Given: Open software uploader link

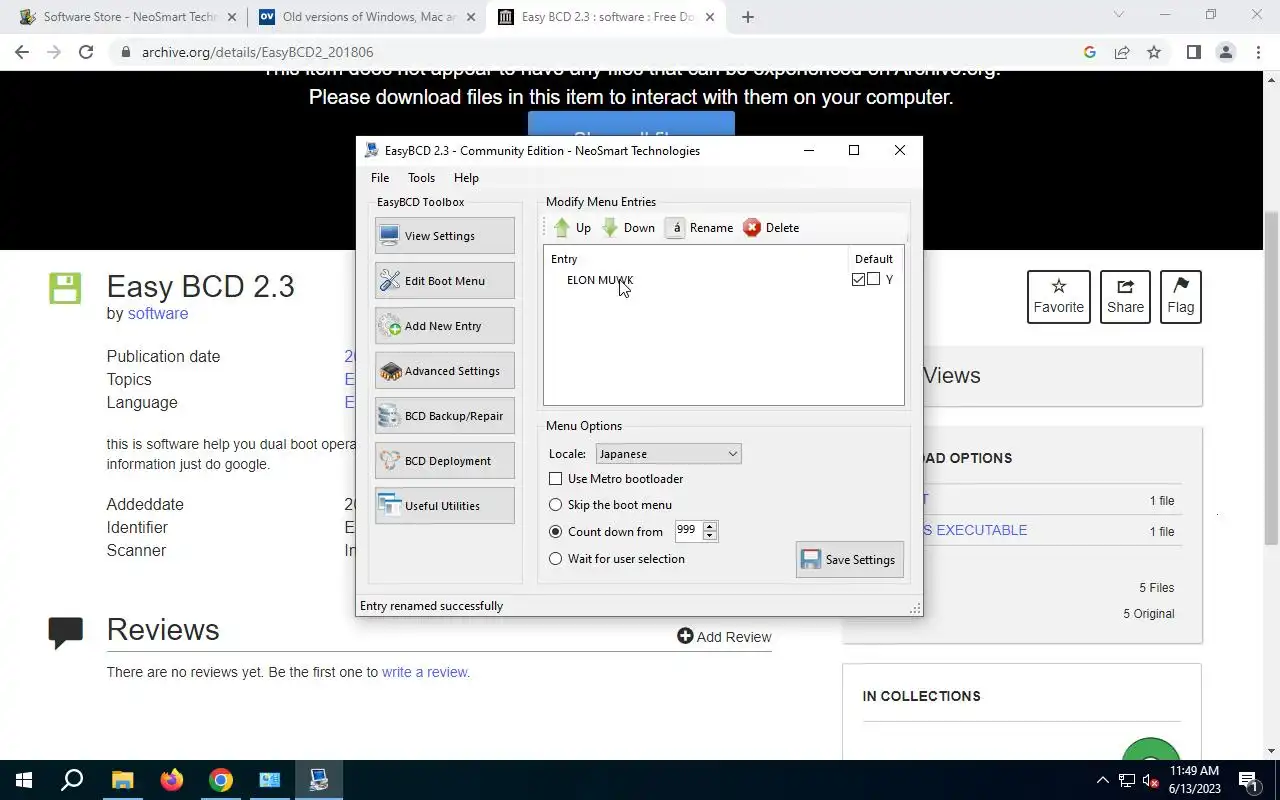Looking at the screenshot, I should pyautogui.click(x=158, y=314).
